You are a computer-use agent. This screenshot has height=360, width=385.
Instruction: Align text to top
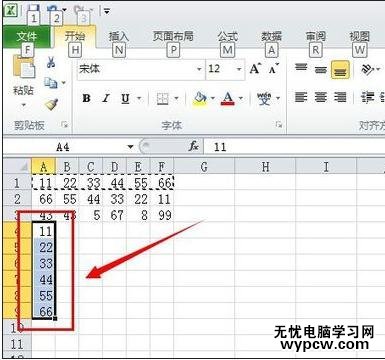click(x=301, y=68)
